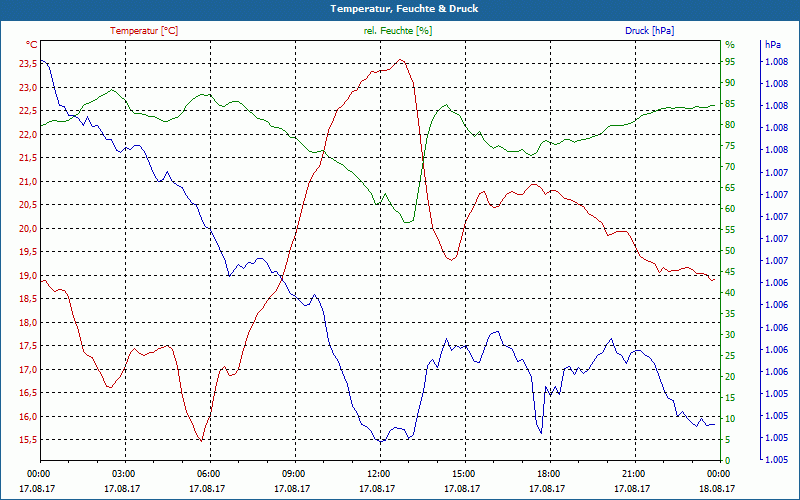Click the 50 tick on green humidity axis
800x500 pixels.
click(730, 251)
